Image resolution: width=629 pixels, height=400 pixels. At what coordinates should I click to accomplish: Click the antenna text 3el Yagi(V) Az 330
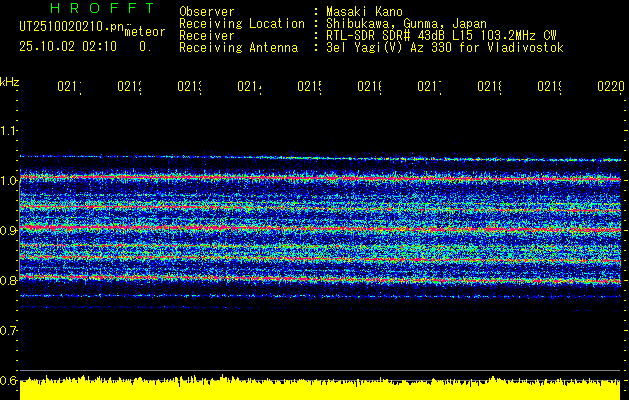[x=390, y=48]
